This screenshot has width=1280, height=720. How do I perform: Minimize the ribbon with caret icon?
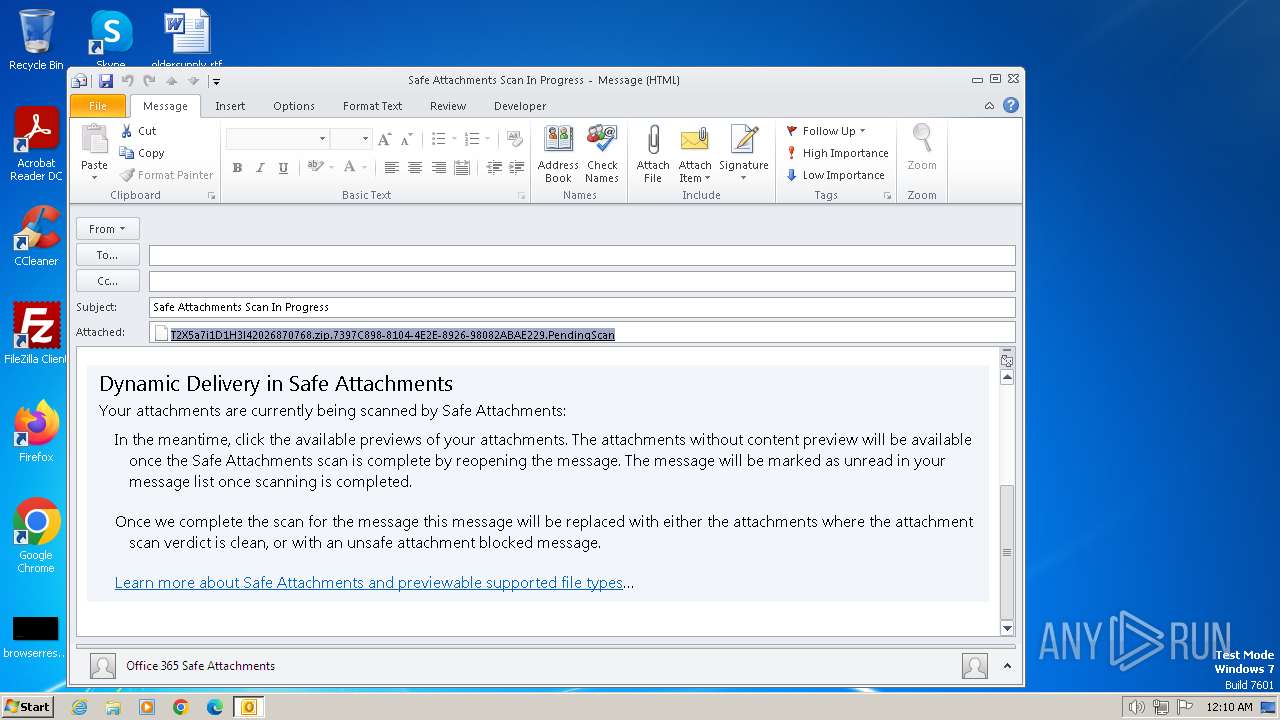coord(990,106)
